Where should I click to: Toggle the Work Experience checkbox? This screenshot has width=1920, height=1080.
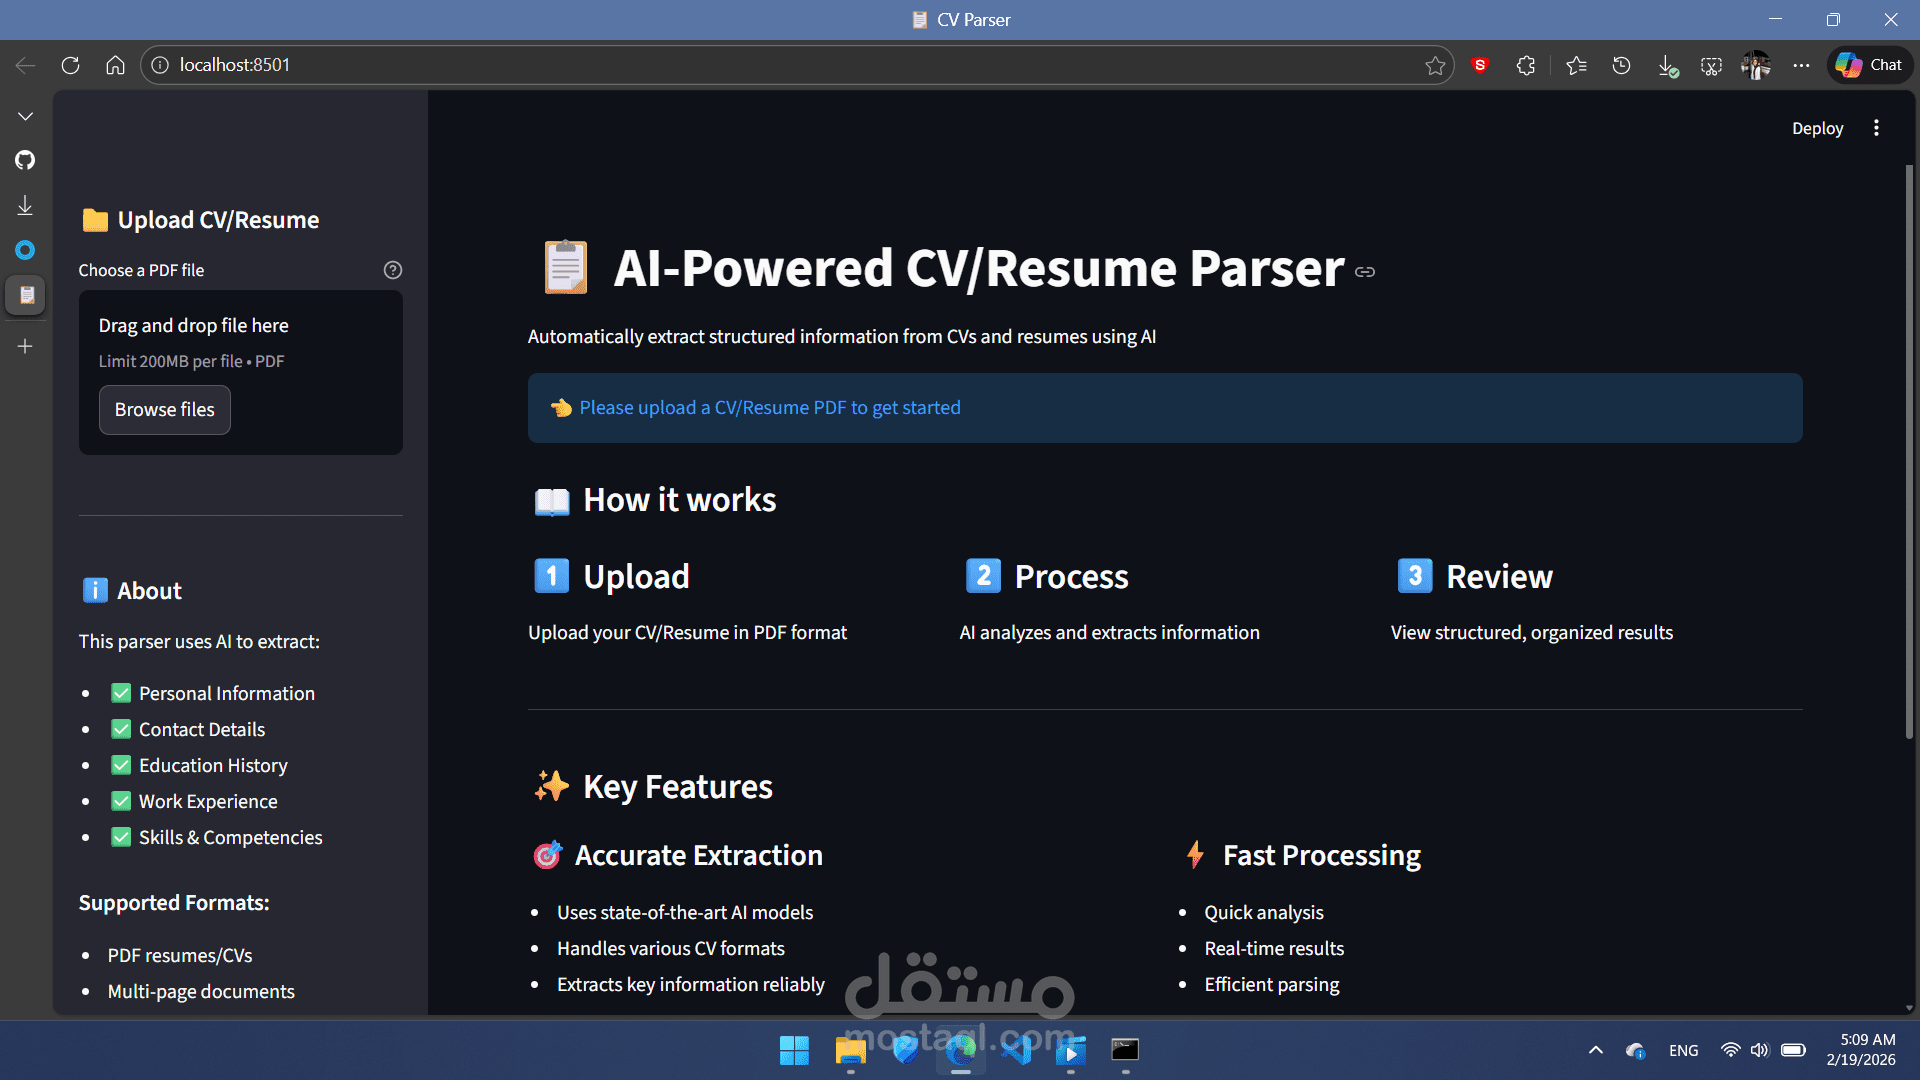pos(121,801)
